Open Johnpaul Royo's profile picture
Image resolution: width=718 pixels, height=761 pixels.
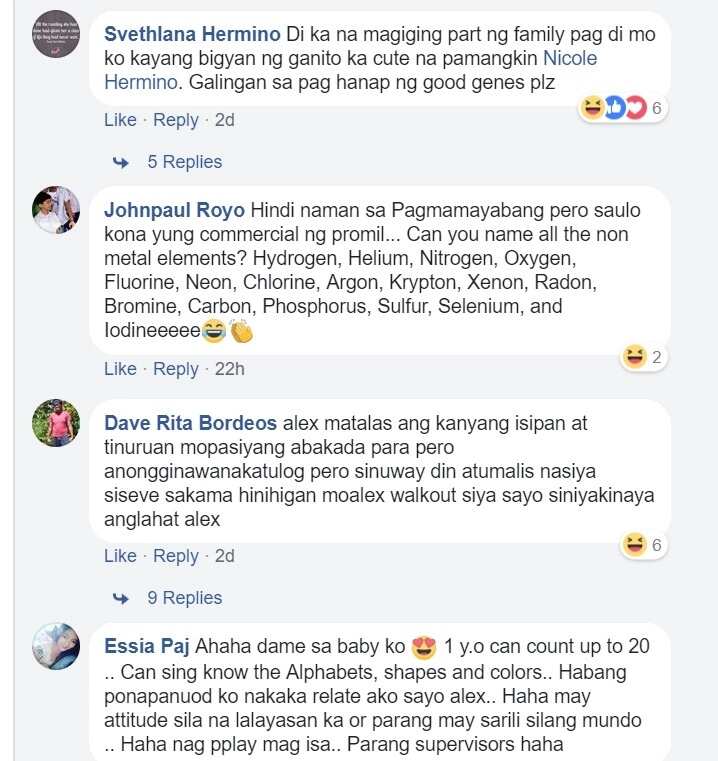coord(56,210)
